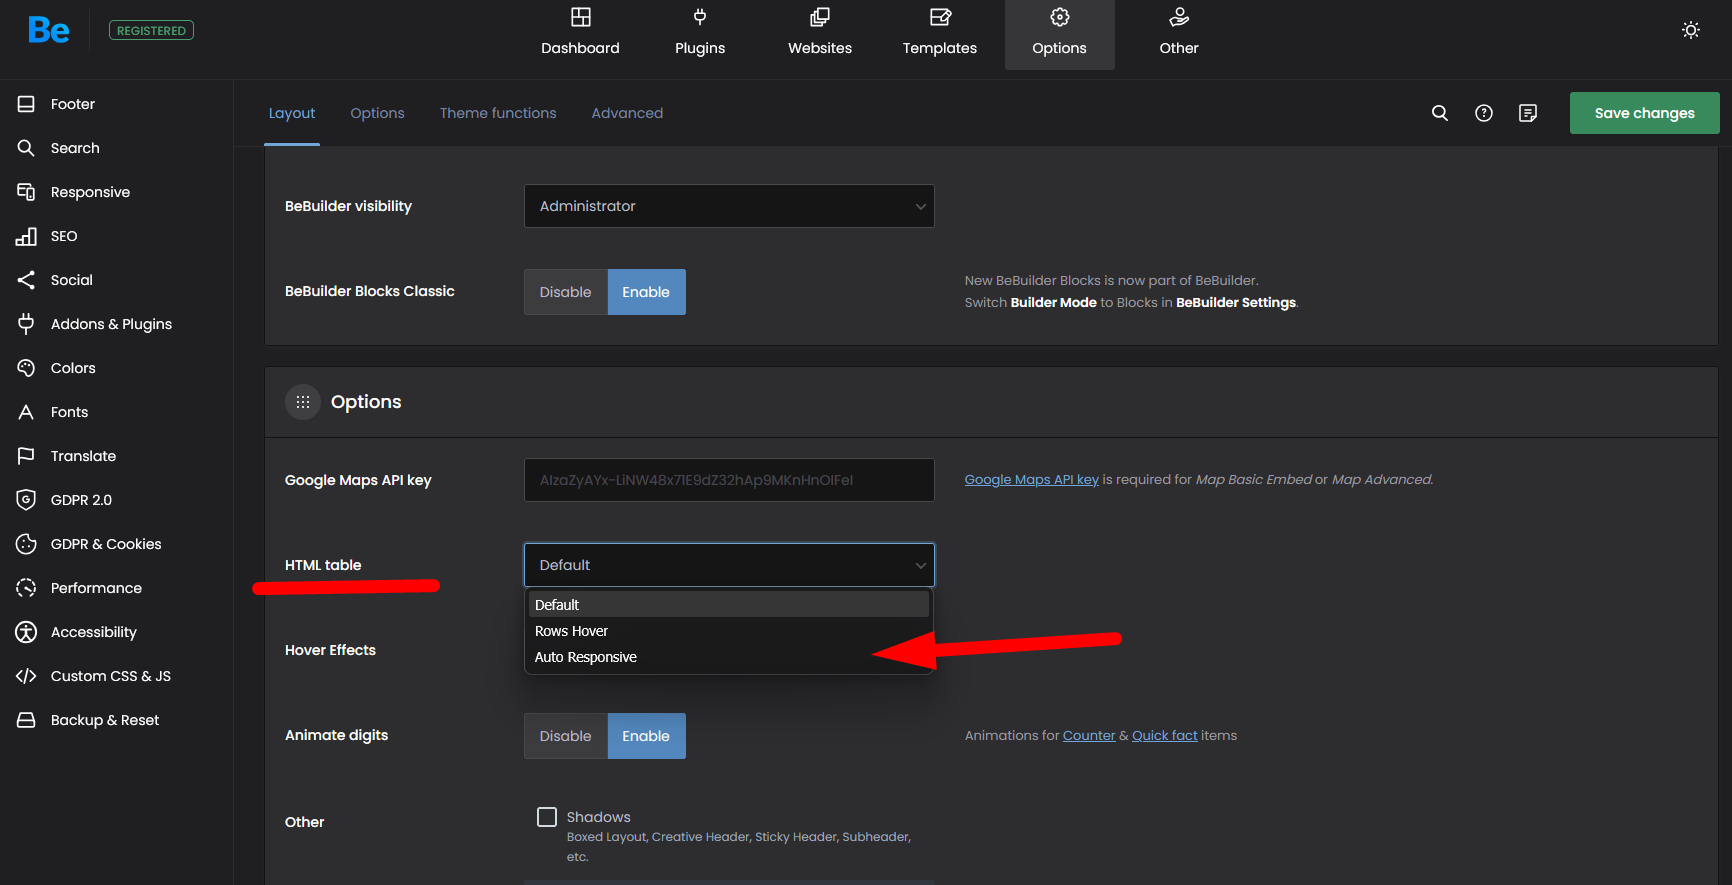
Task: Open the help question mark icon
Action: pos(1483,113)
